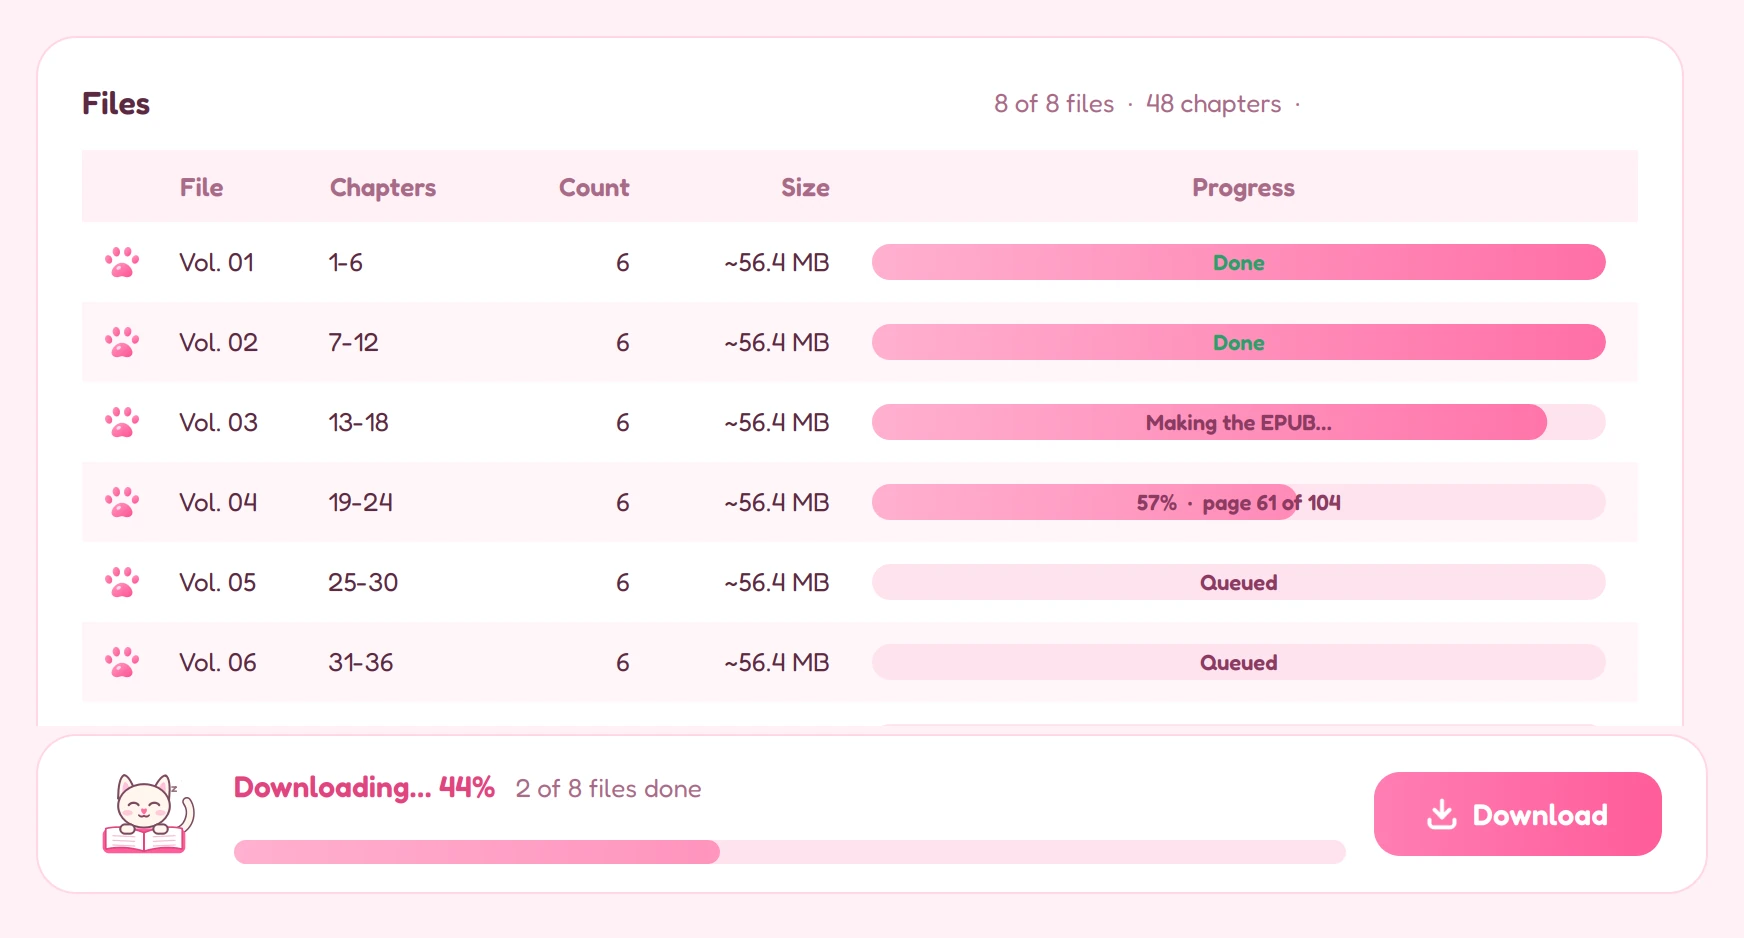Click the Progress column header

(1243, 187)
